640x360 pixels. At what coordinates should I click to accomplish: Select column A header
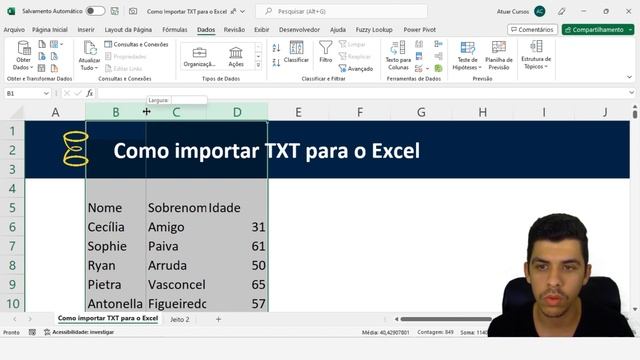(55, 112)
